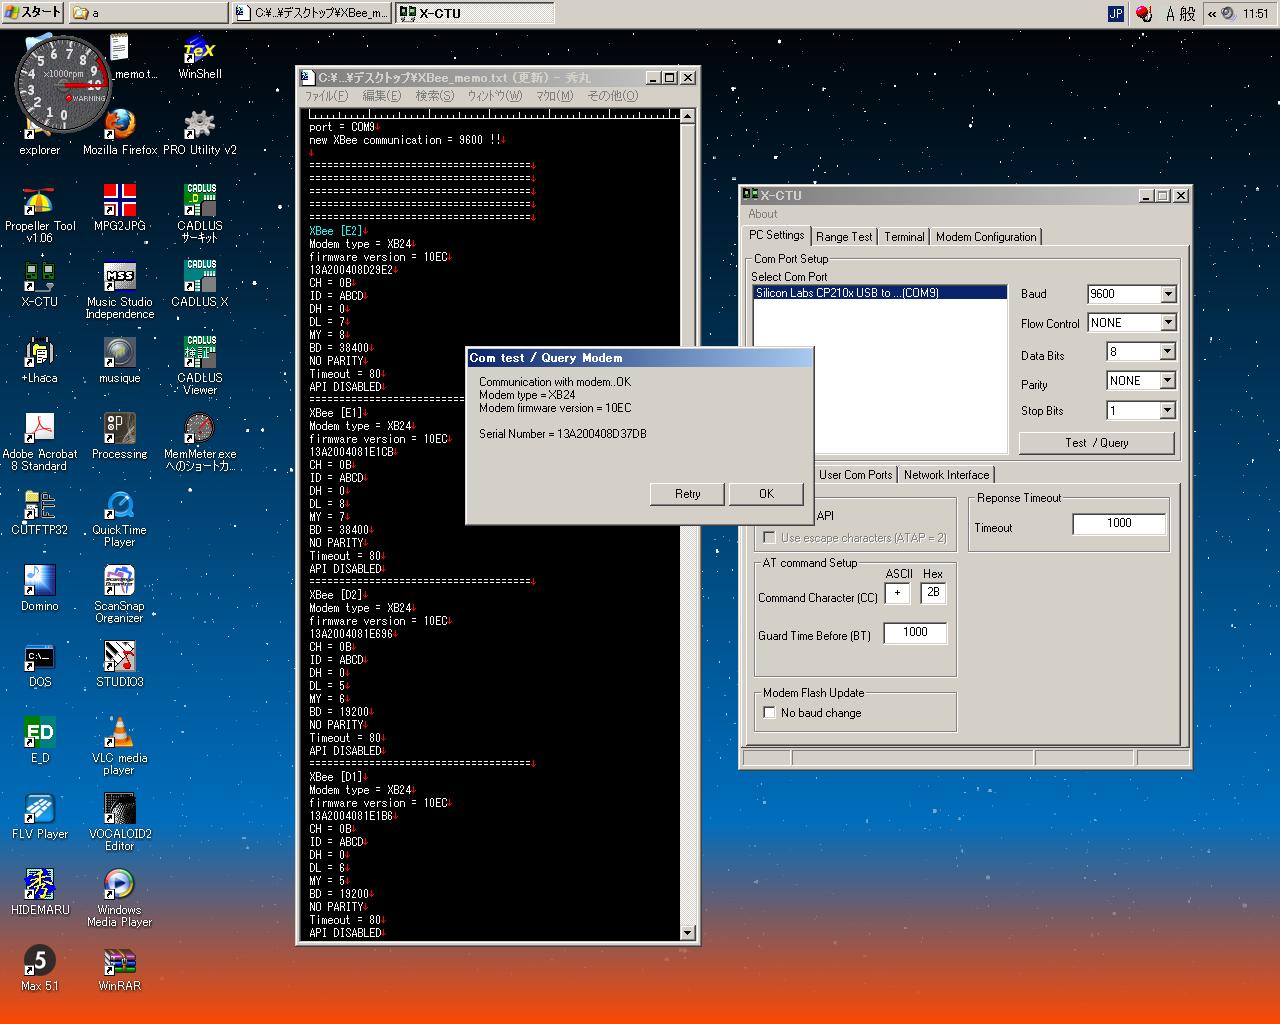
Task: Switch to the Modem Configuration tab
Action: click(985, 237)
